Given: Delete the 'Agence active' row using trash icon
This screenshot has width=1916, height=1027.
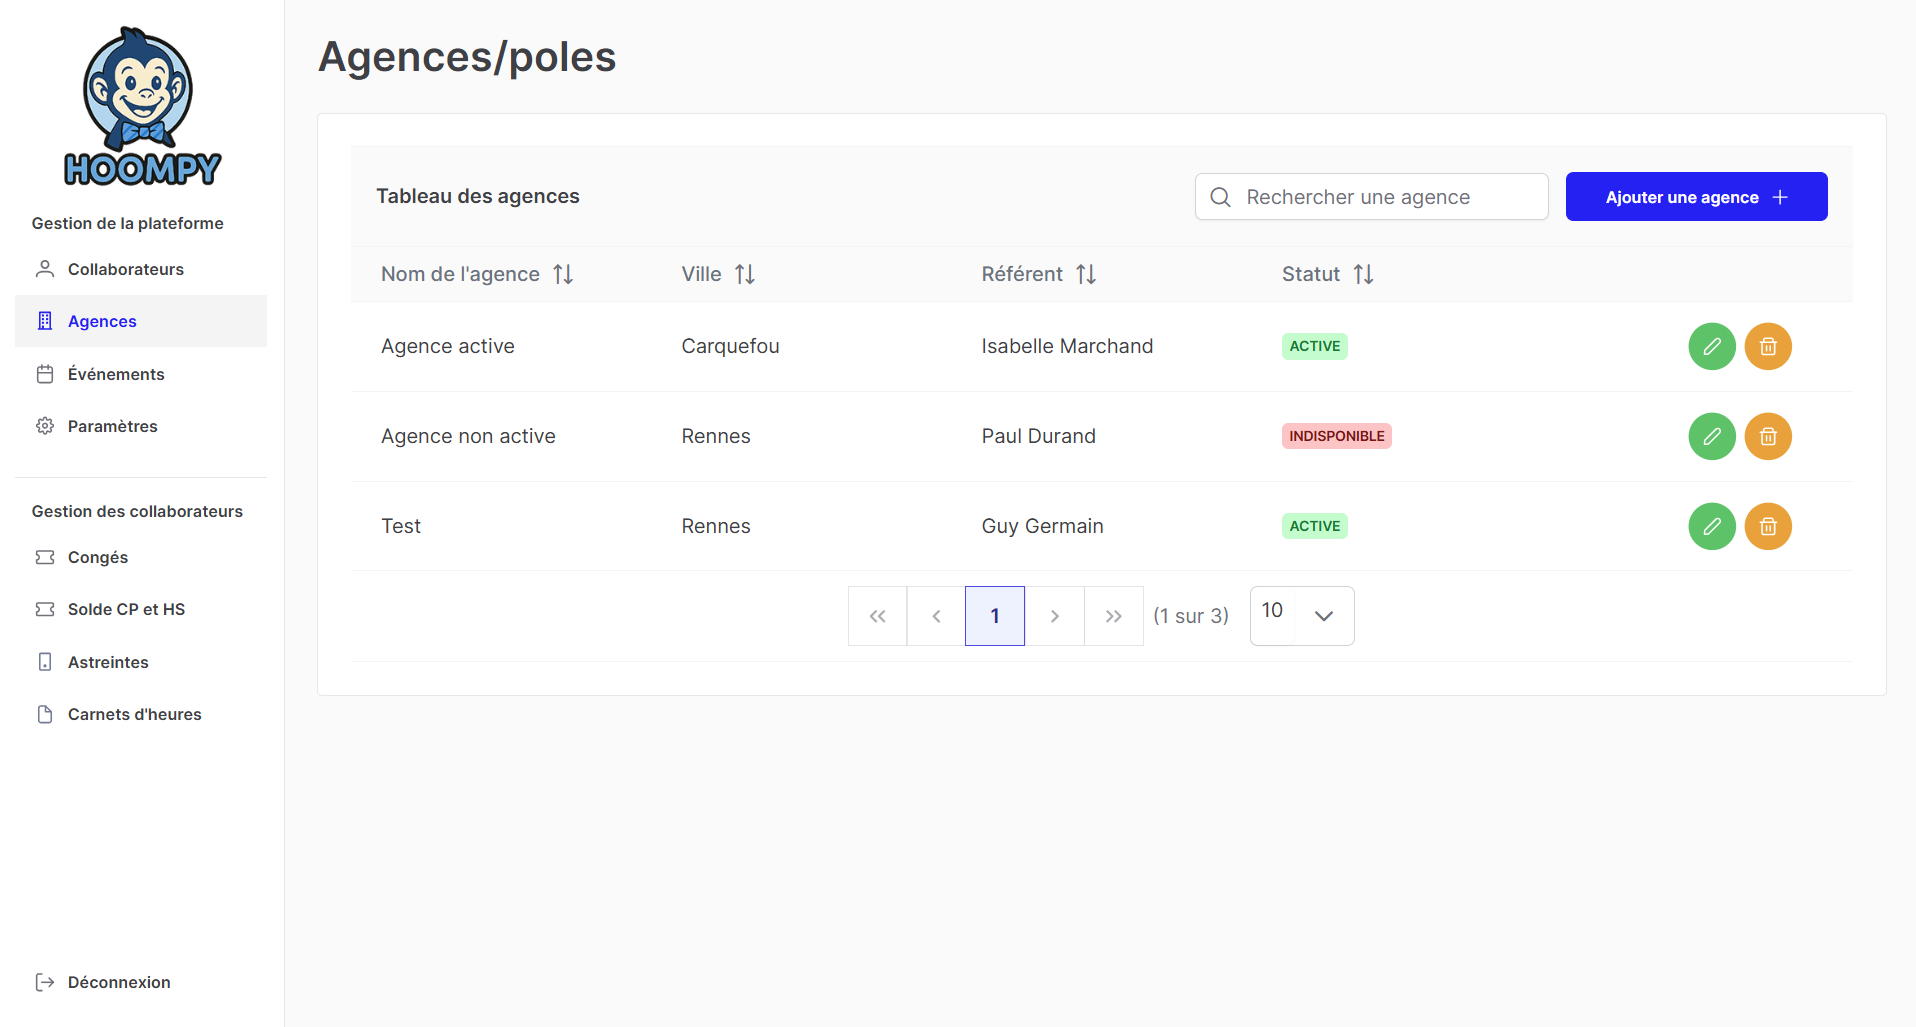Looking at the screenshot, I should [1767, 346].
